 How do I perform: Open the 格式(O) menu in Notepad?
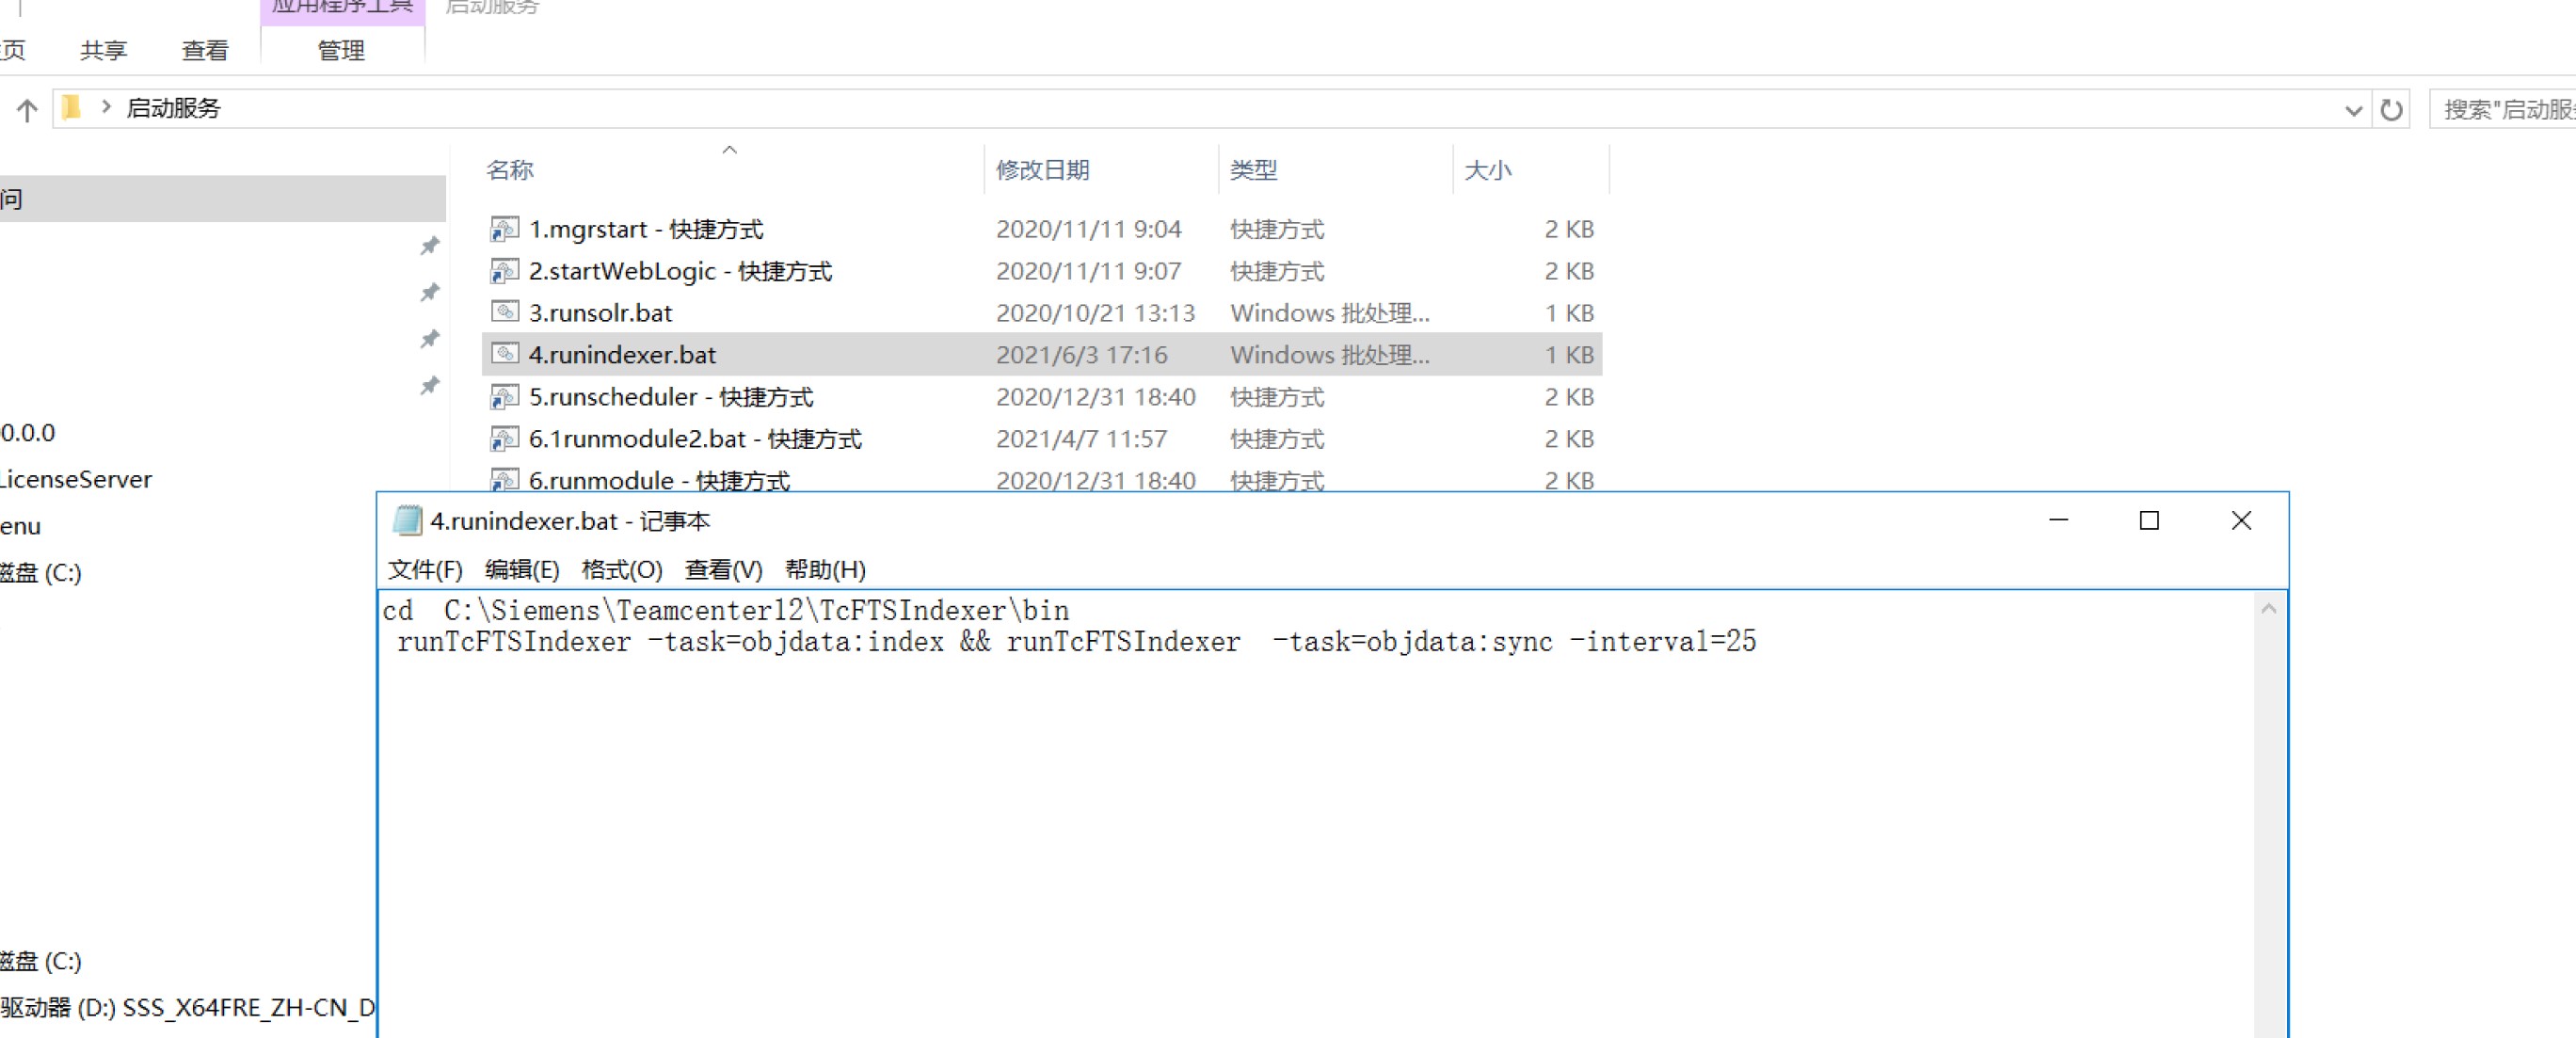(621, 569)
